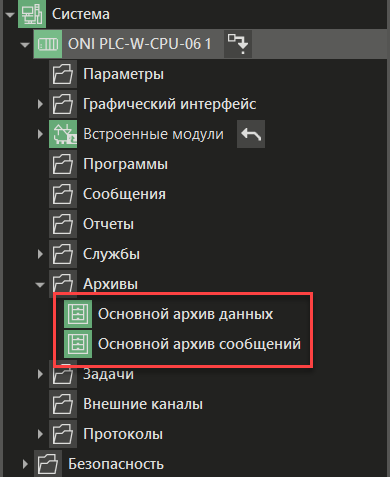This screenshot has width=390, height=477.
Task: Click the Отчеты folder icon
Action: tap(63, 224)
